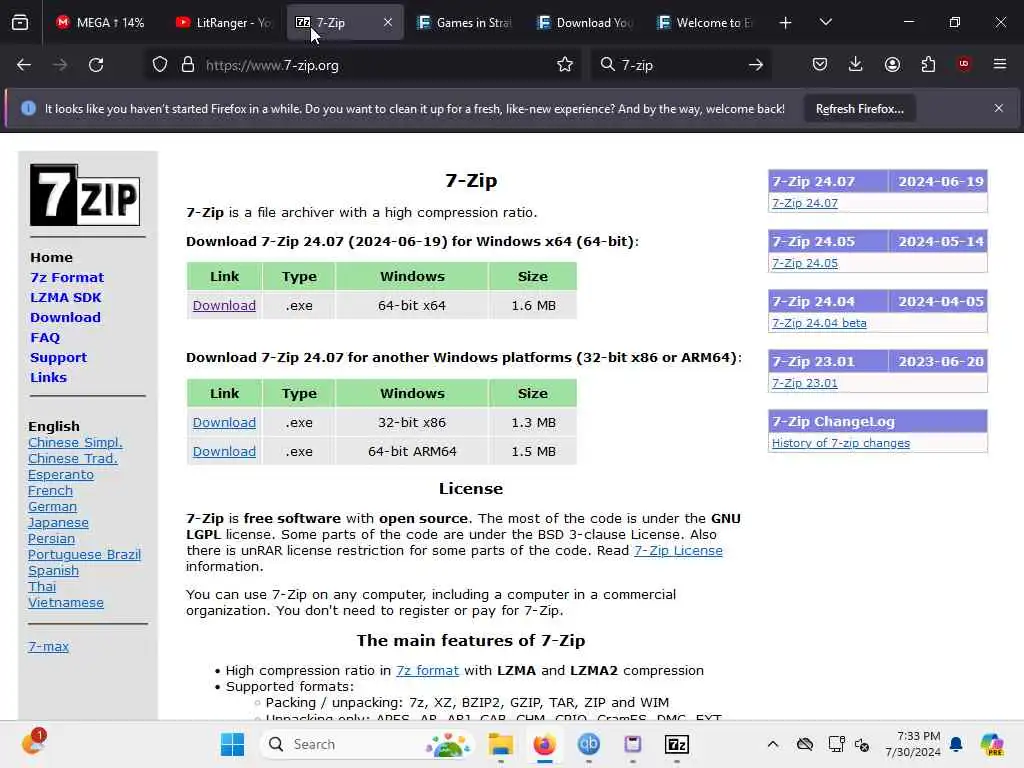Click the Windows taskbar Search box

(367, 744)
